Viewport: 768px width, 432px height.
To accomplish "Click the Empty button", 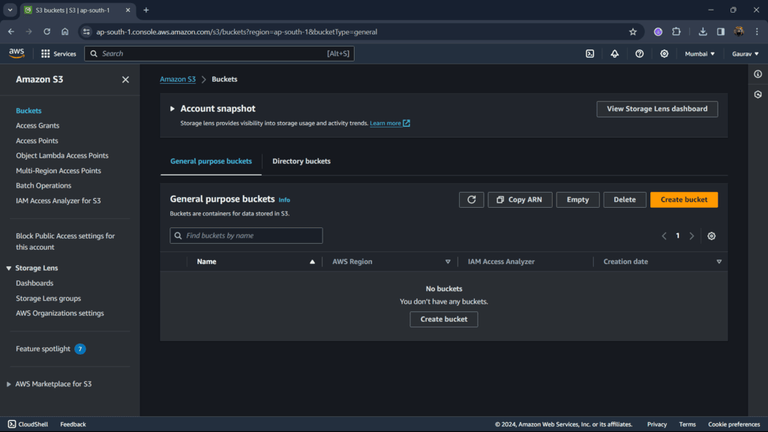I will click(x=577, y=200).
